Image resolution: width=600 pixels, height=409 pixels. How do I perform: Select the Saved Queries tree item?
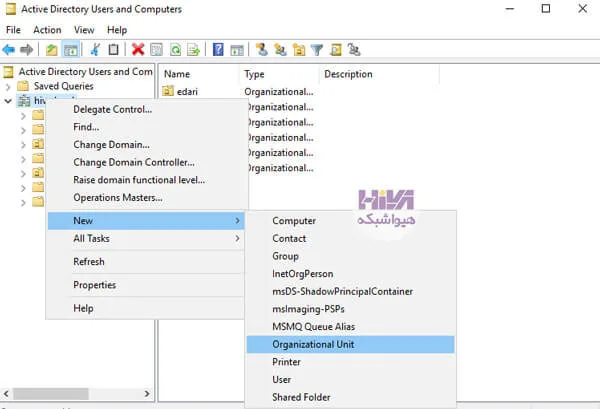tap(64, 86)
